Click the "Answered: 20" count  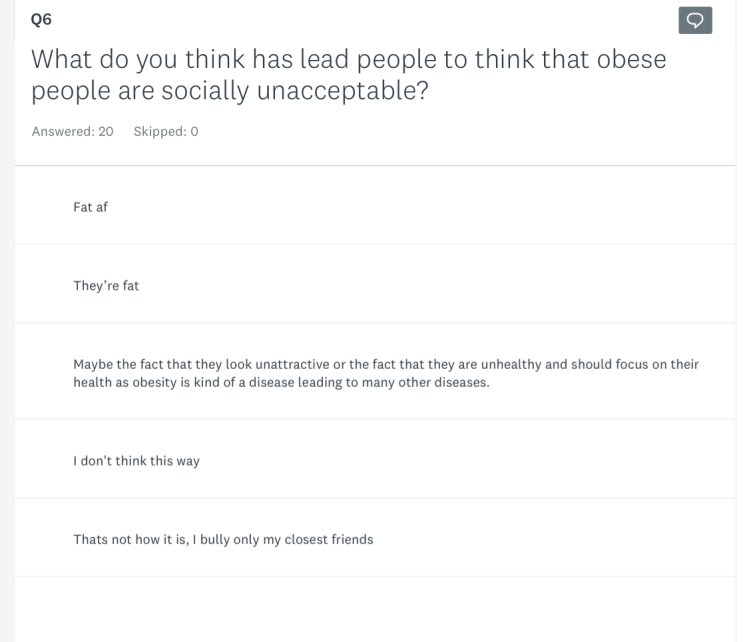[x=72, y=132]
